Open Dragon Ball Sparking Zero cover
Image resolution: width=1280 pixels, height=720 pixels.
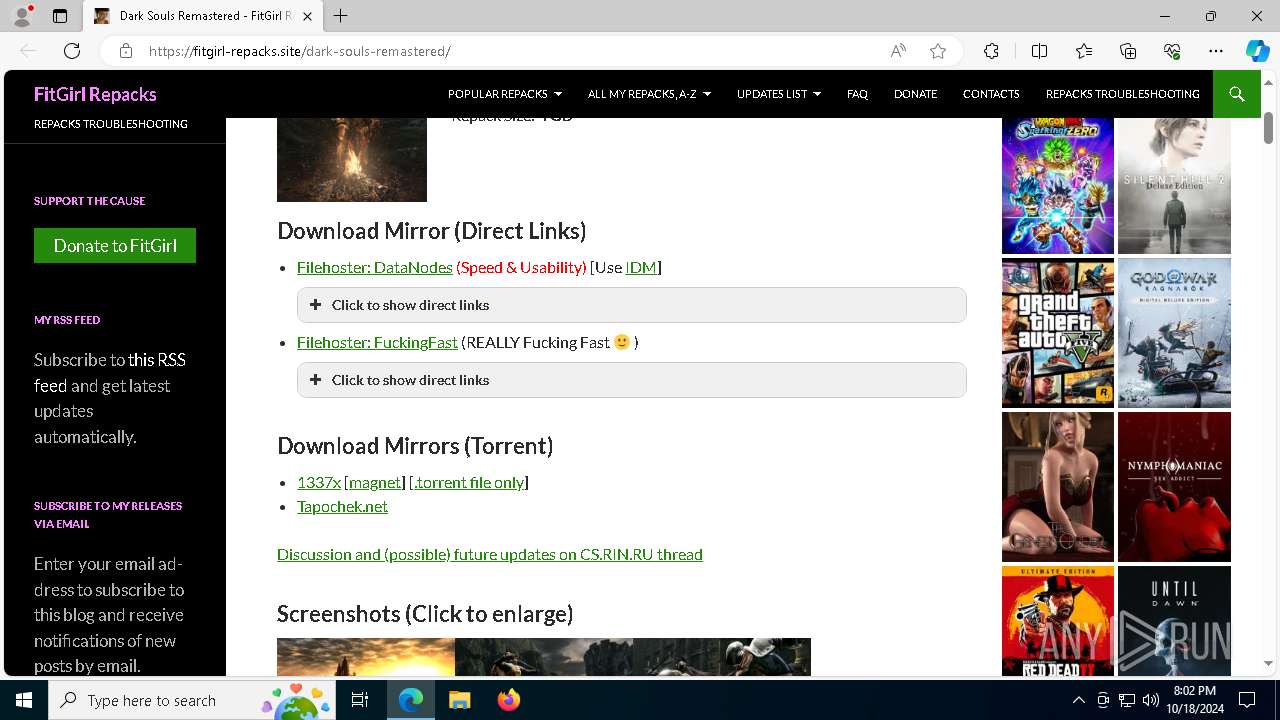[1058, 186]
